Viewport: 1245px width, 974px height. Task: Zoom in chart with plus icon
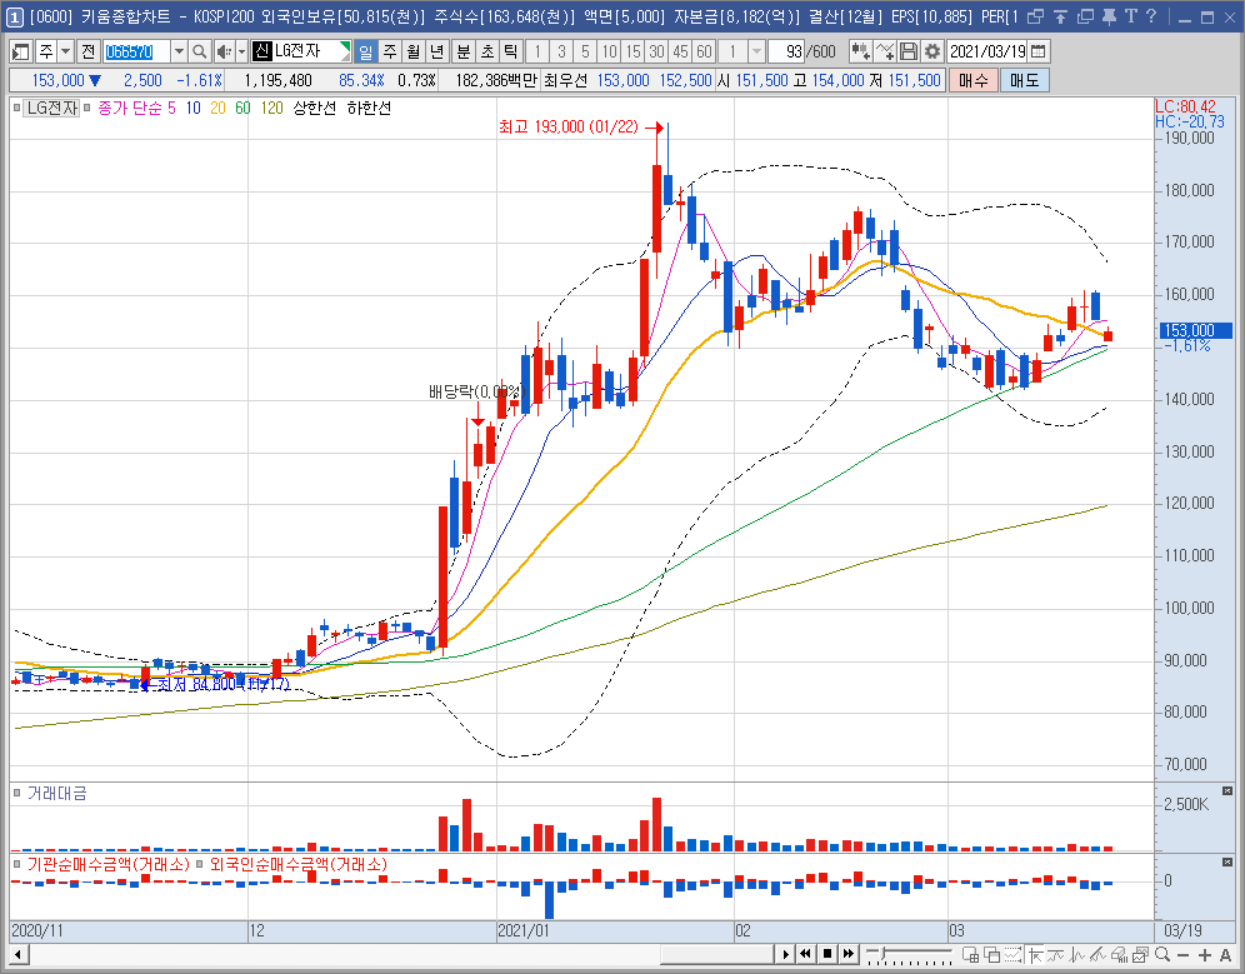[1204, 955]
